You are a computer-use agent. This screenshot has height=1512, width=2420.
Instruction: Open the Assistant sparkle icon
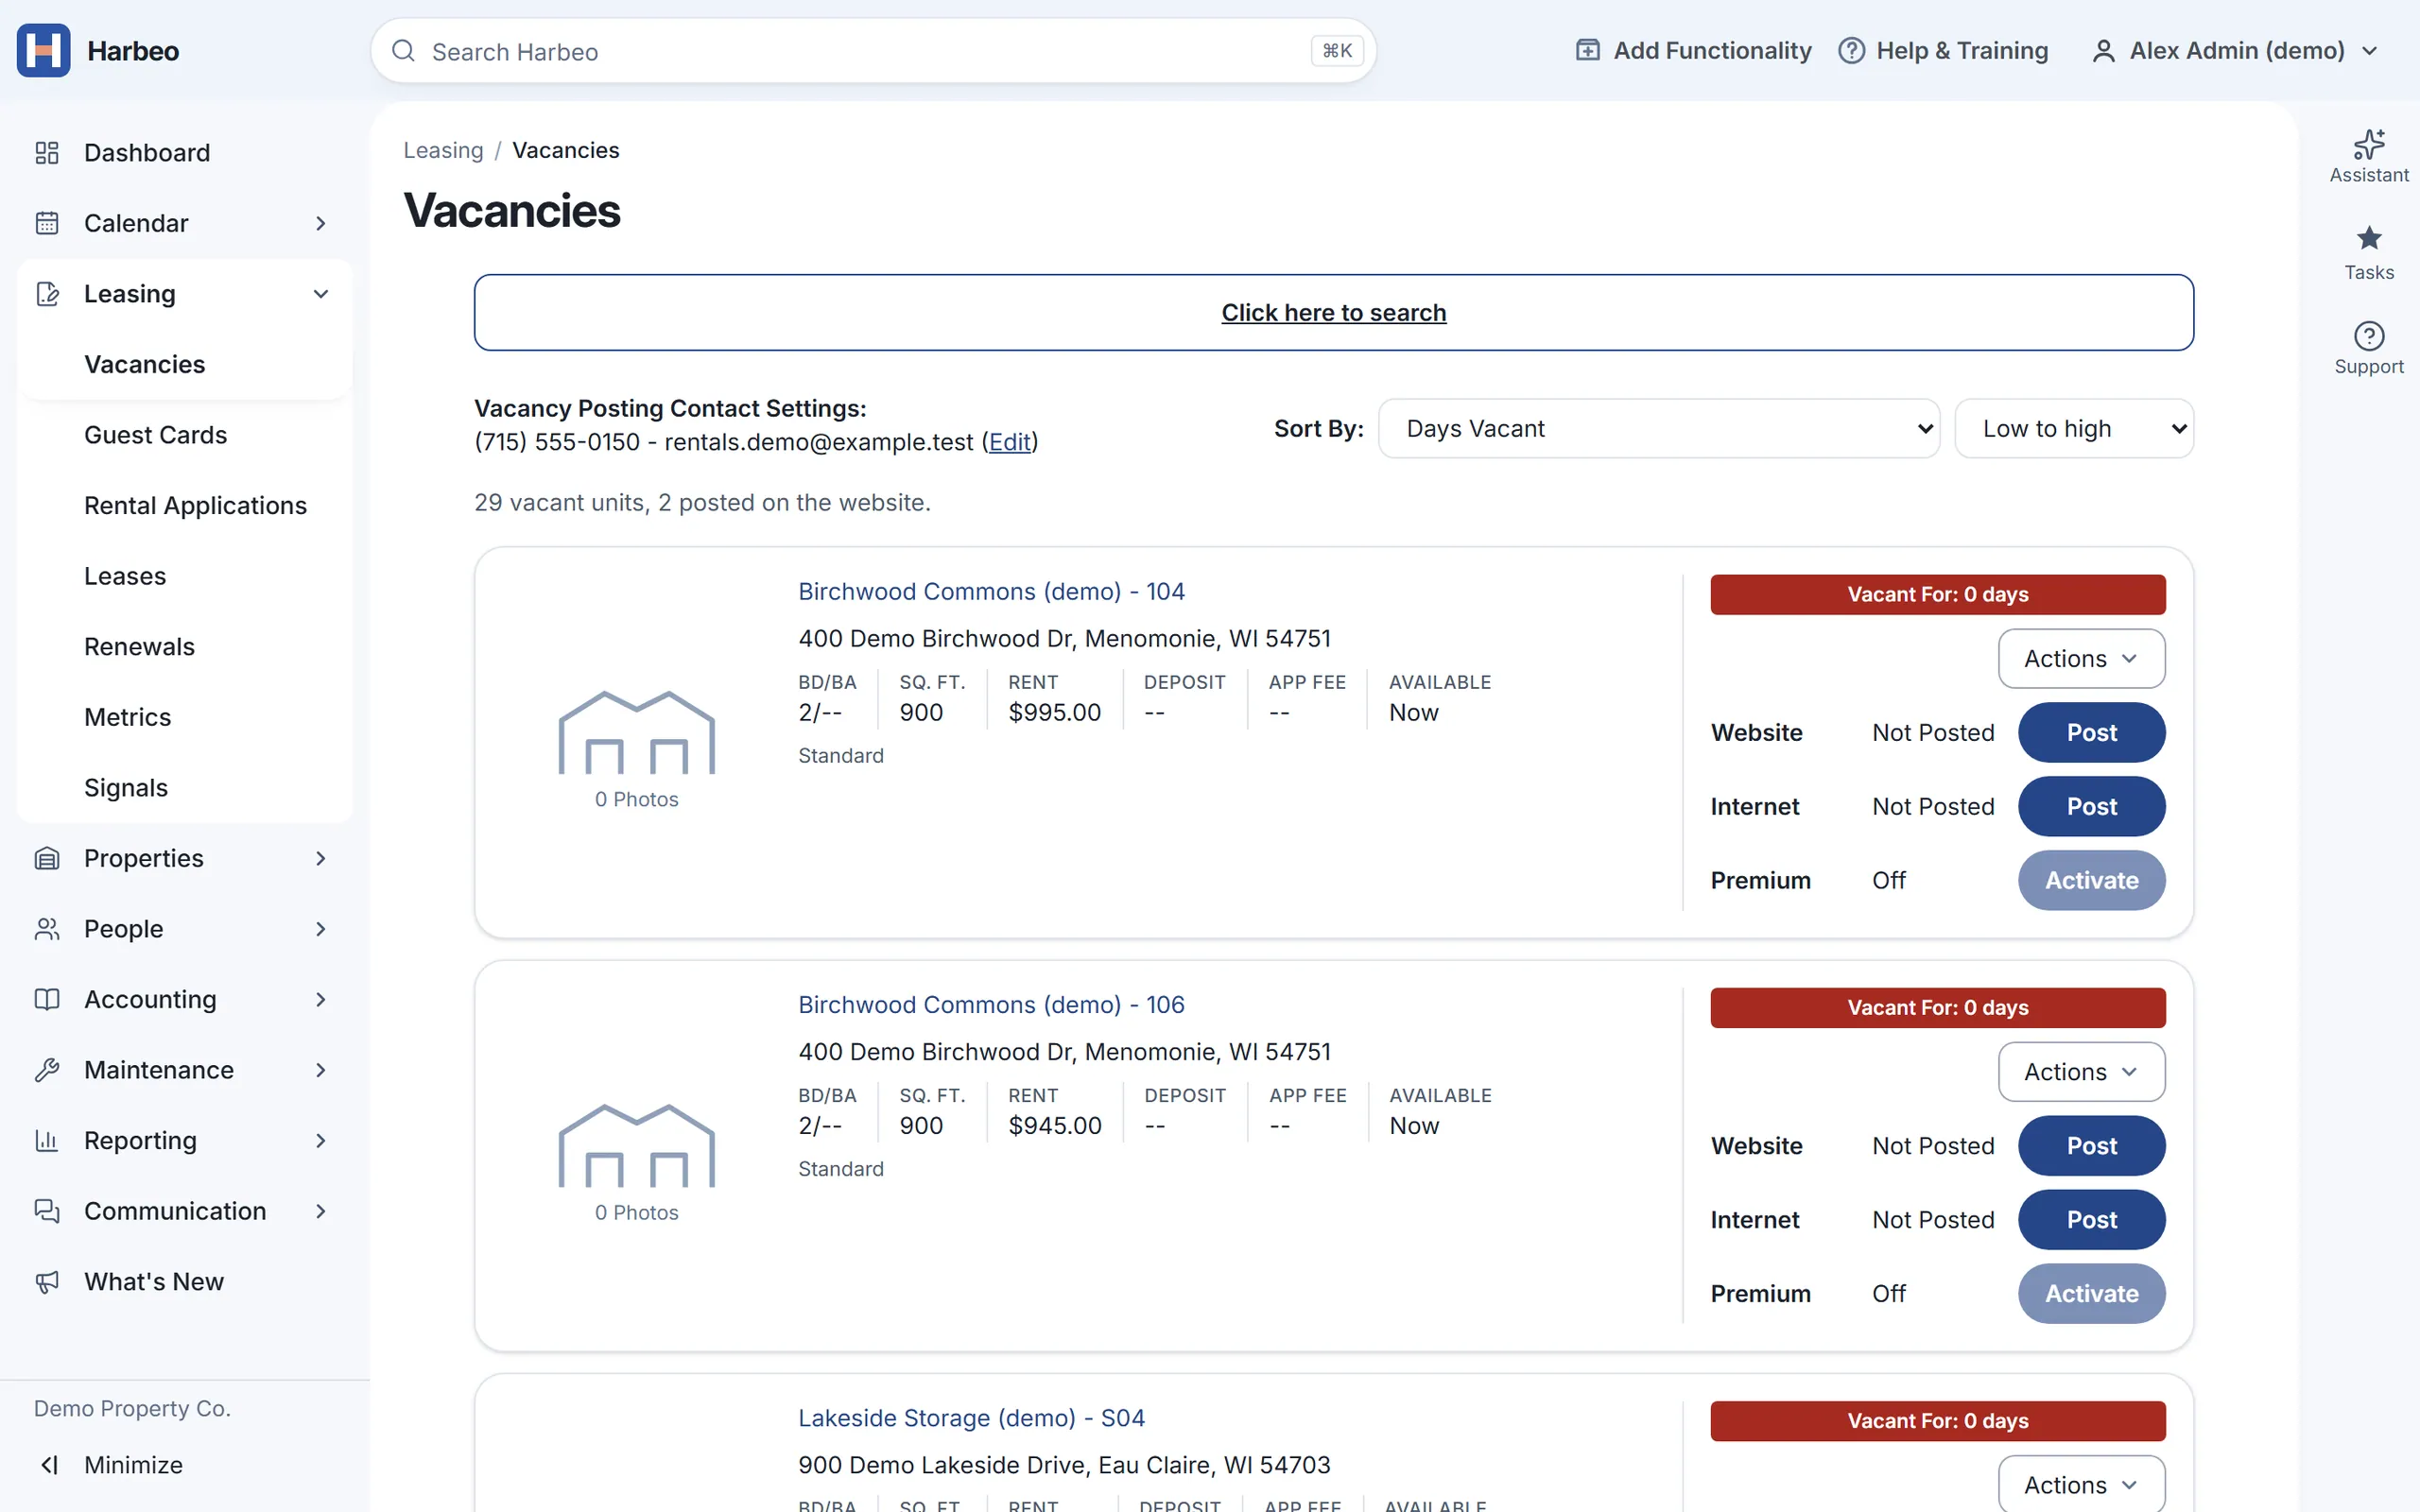(x=2369, y=144)
